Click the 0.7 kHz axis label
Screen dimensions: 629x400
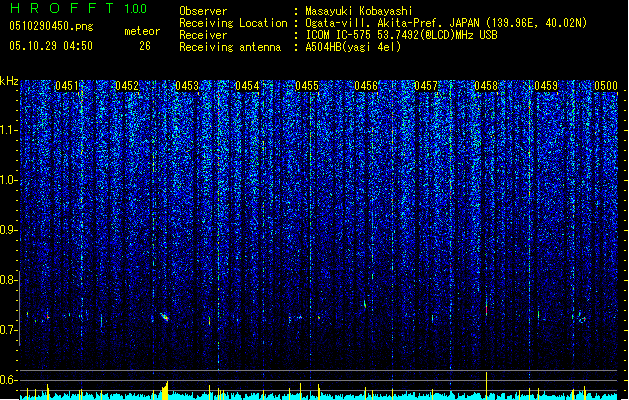[9, 330]
